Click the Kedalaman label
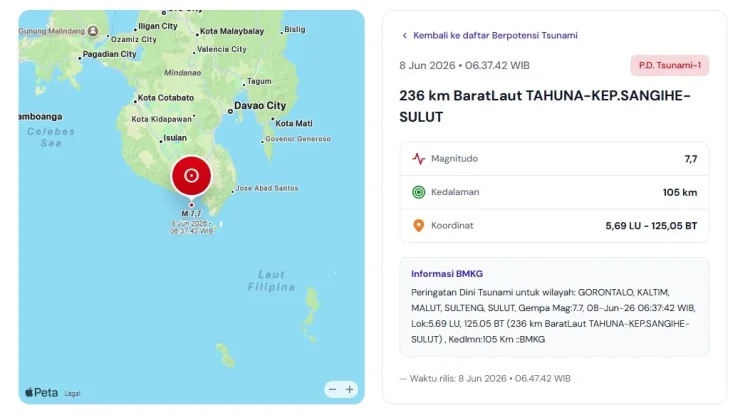 click(455, 192)
